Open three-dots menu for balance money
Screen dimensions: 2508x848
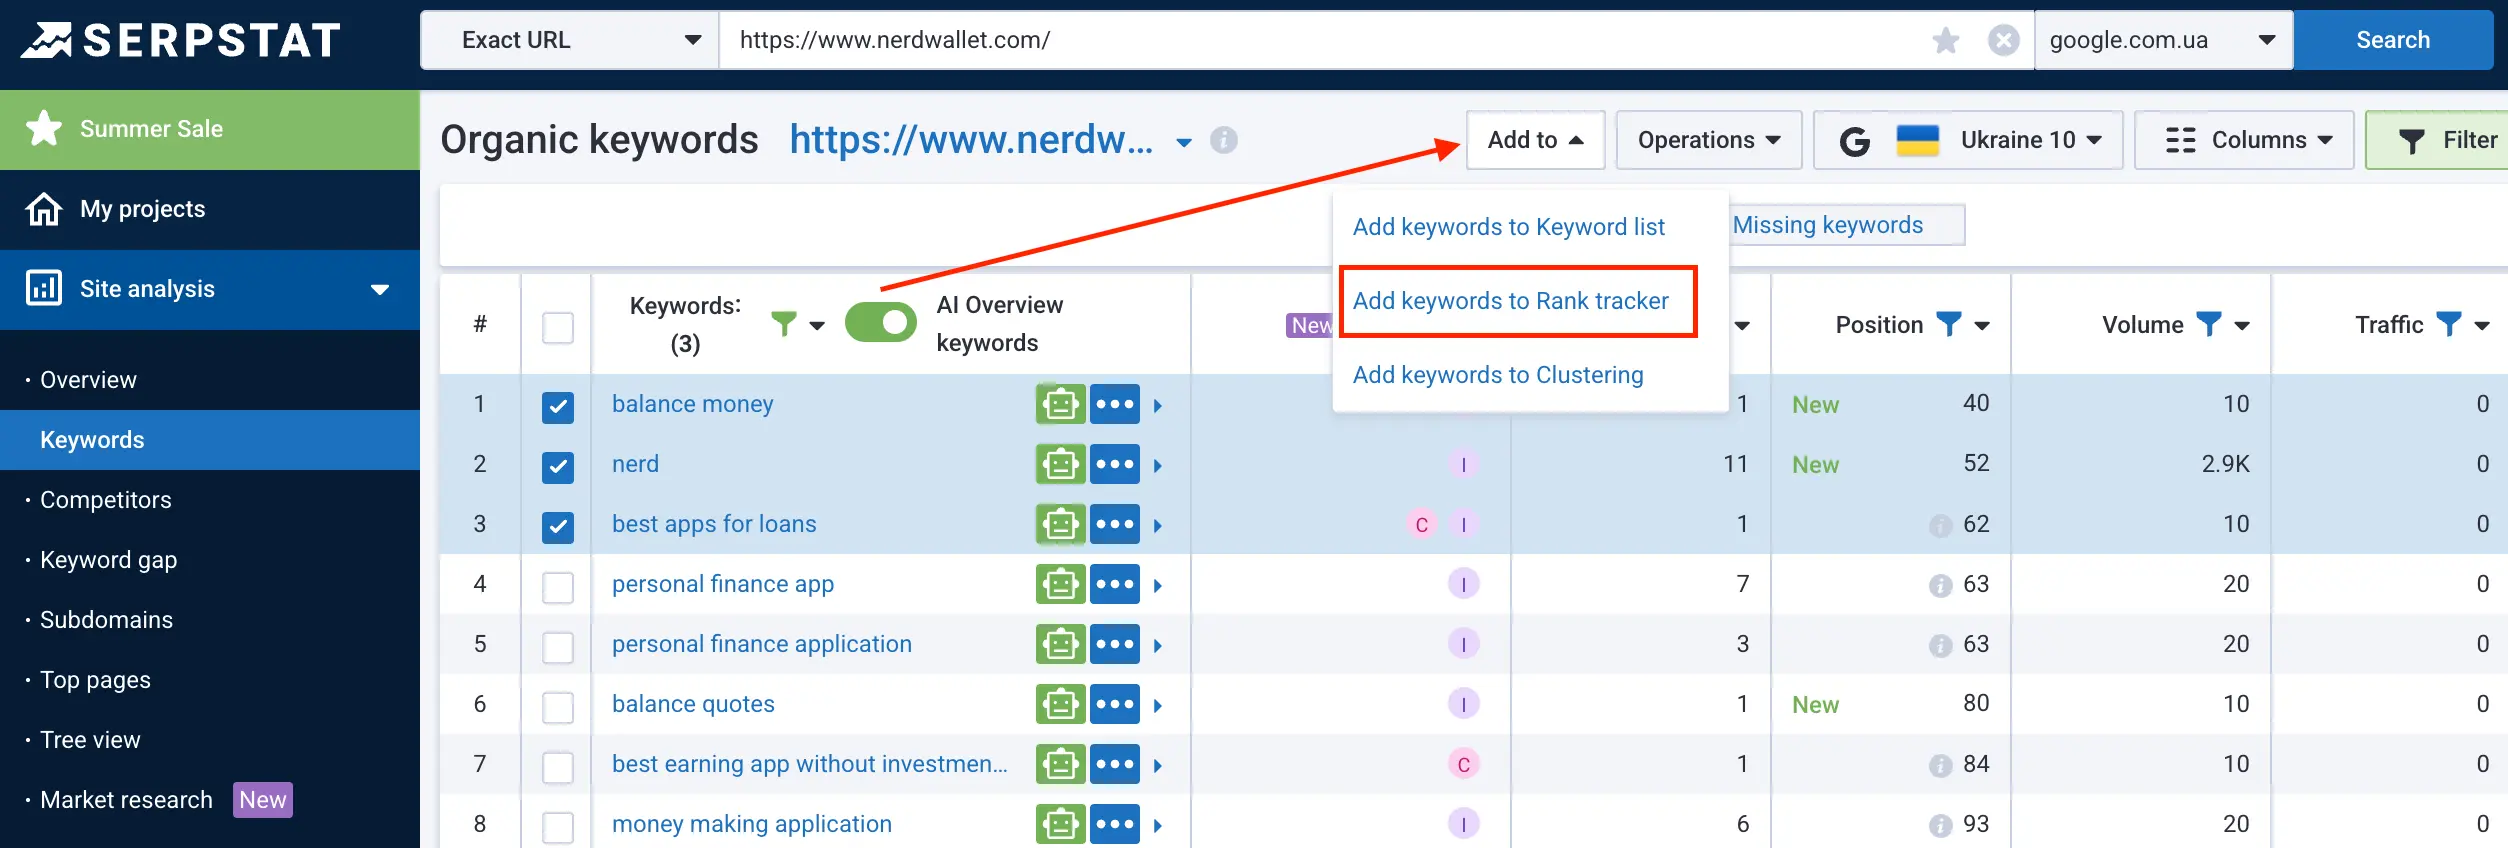(x=1115, y=405)
